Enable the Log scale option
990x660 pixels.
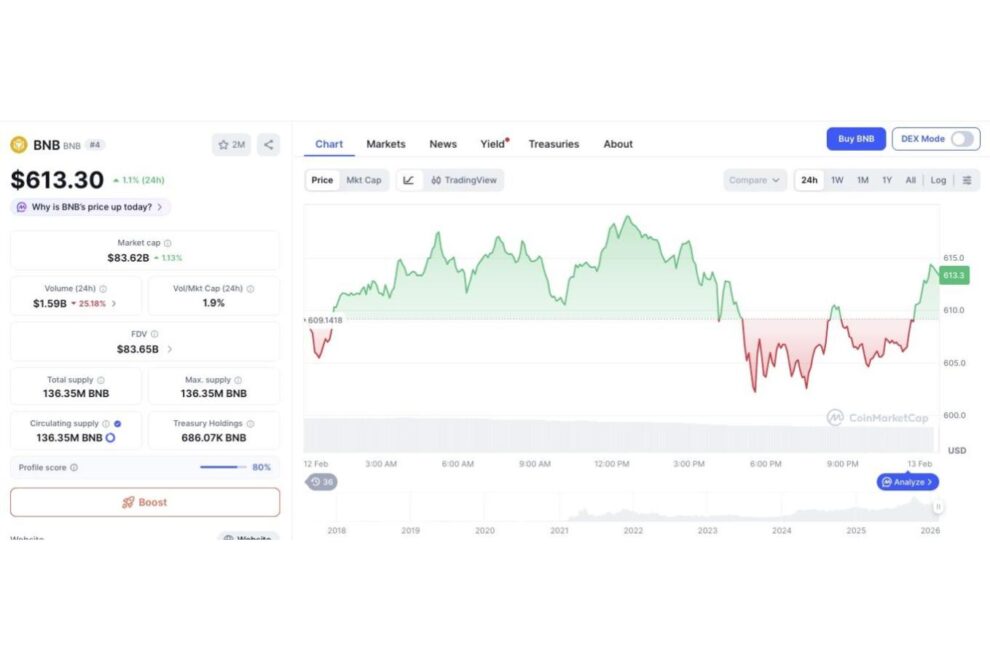[938, 180]
